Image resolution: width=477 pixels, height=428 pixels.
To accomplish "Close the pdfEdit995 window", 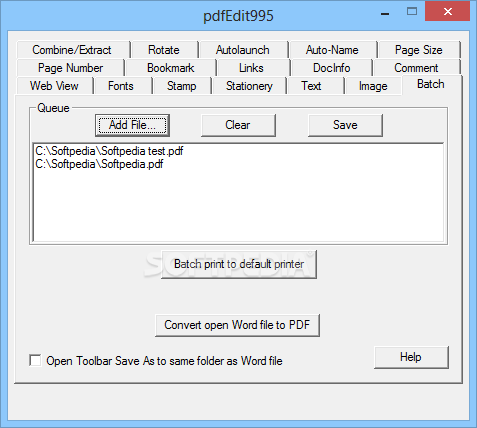I will coord(448,12).
